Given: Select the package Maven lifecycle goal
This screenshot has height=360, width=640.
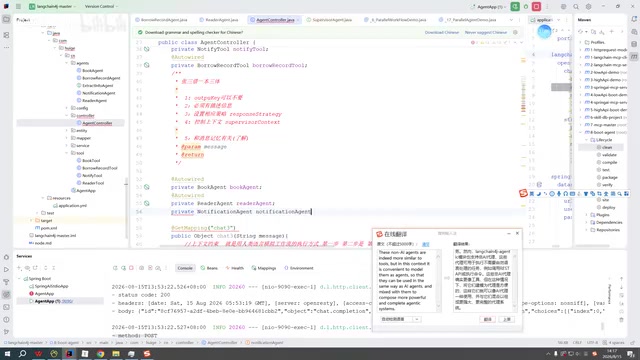Looking at the screenshot, I should click(x=610, y=177).
